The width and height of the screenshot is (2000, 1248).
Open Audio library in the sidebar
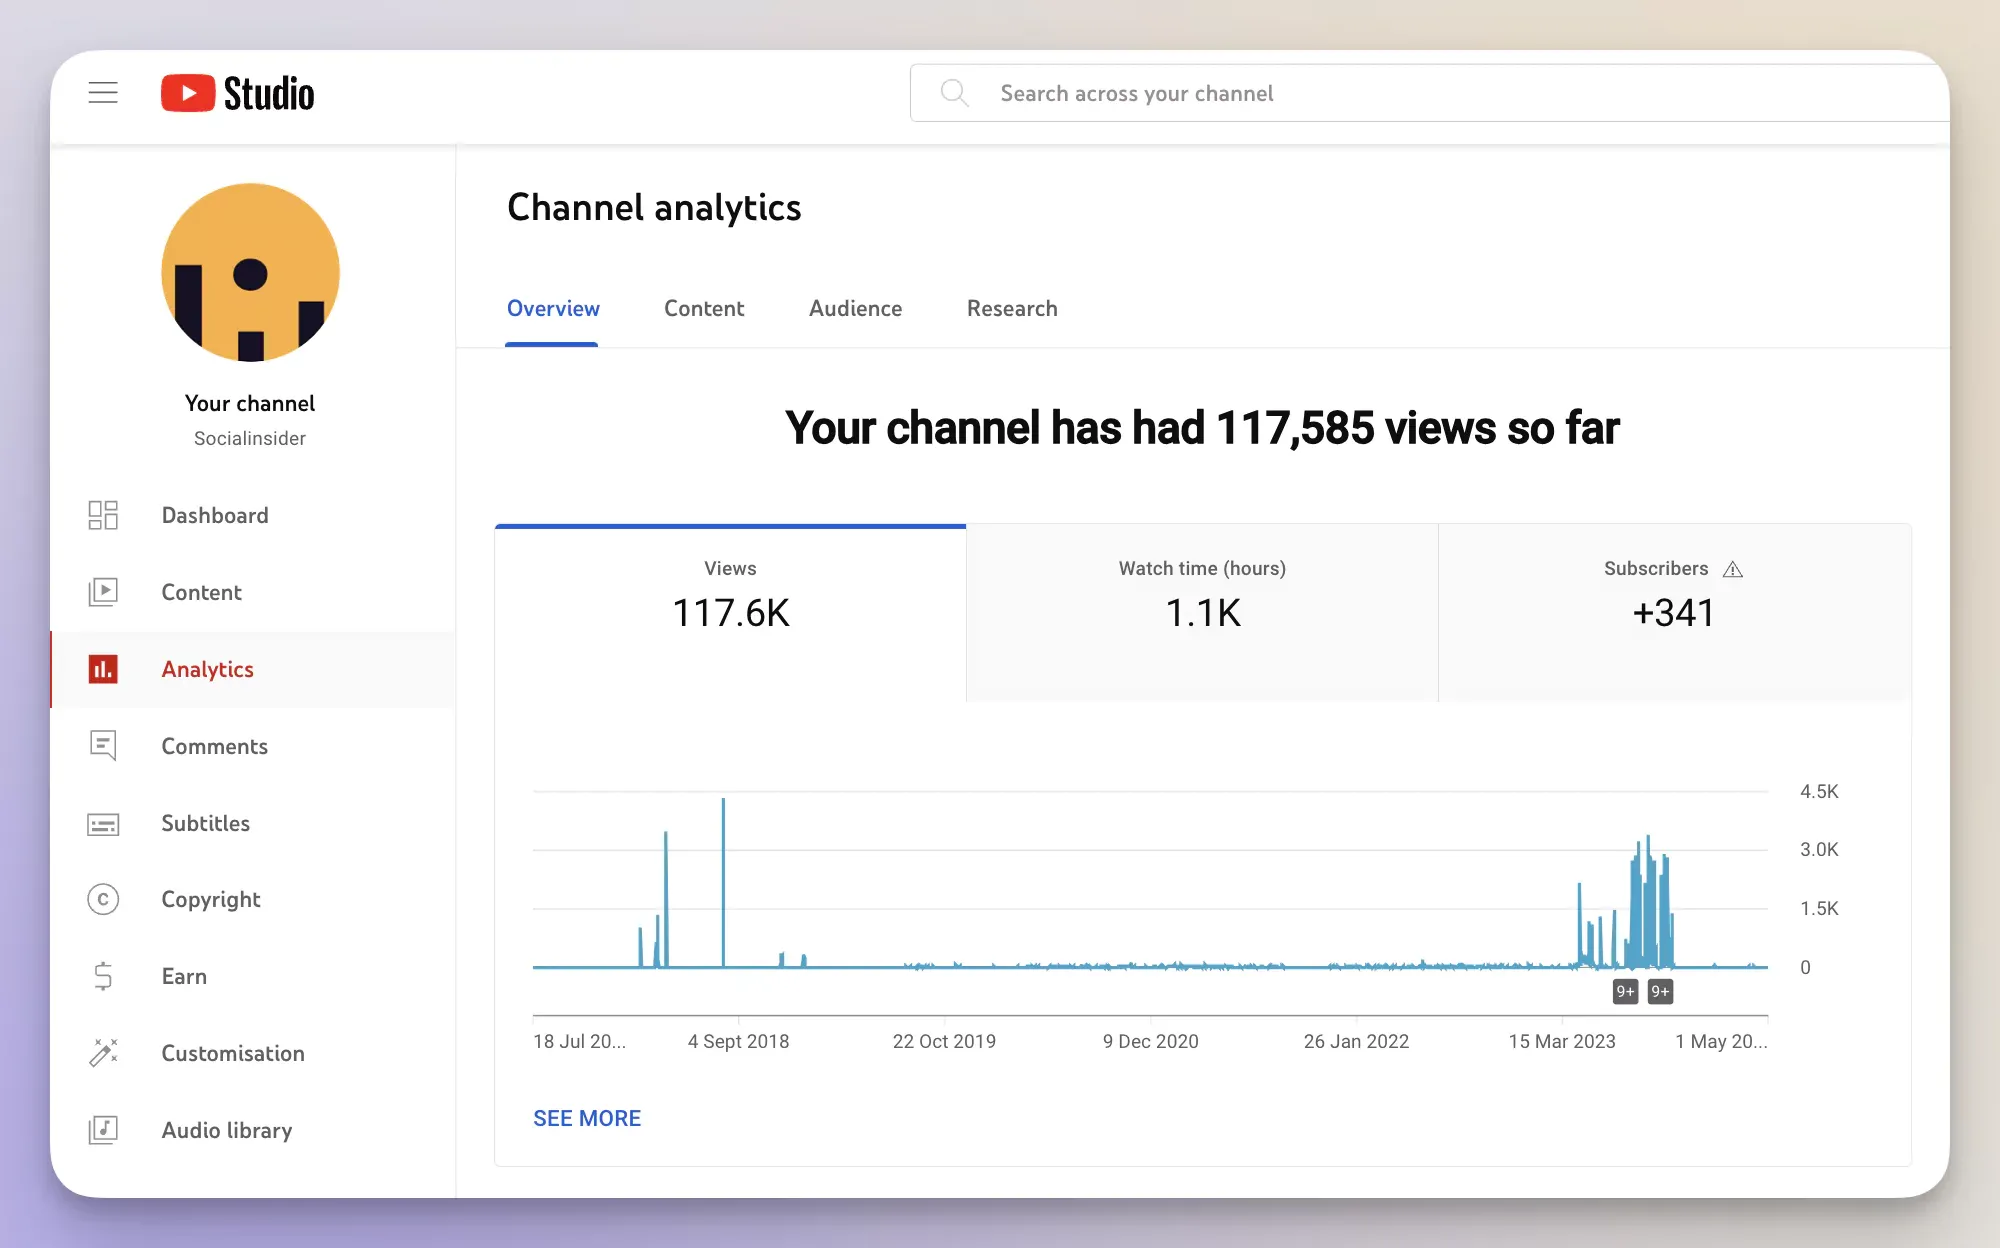[253, 1130]
